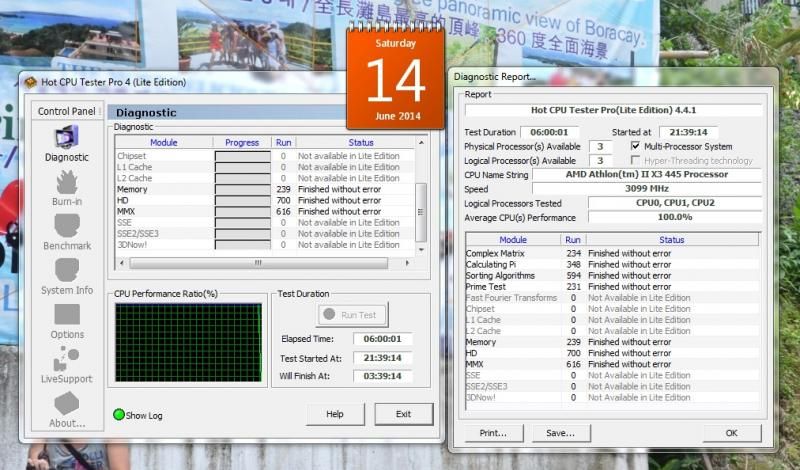This screenshot has width=800, height=470.
Task: Click the green Show Log indicator
Action: (x=118, y=415)
